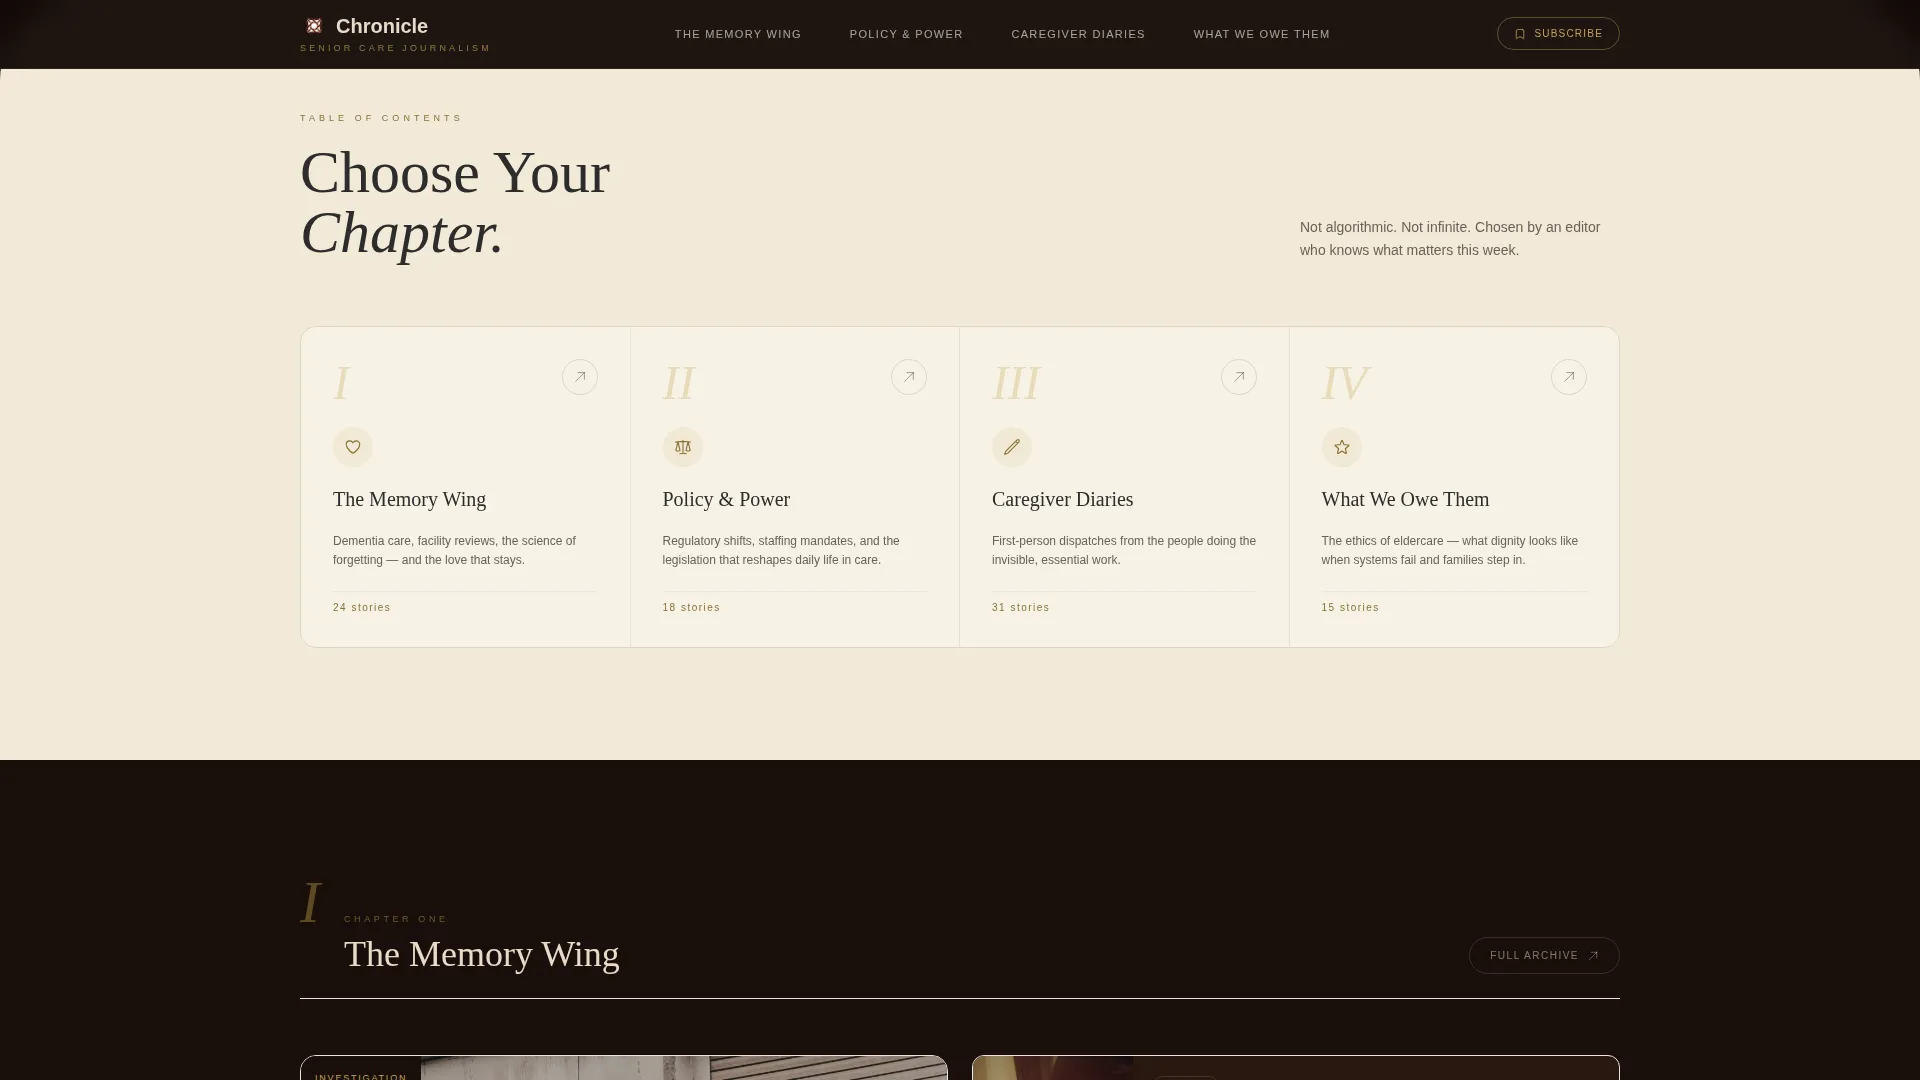Click the heart icon in Memory Wing card
This screenshot has width=1920, height=1080.
tap(353, 447)
